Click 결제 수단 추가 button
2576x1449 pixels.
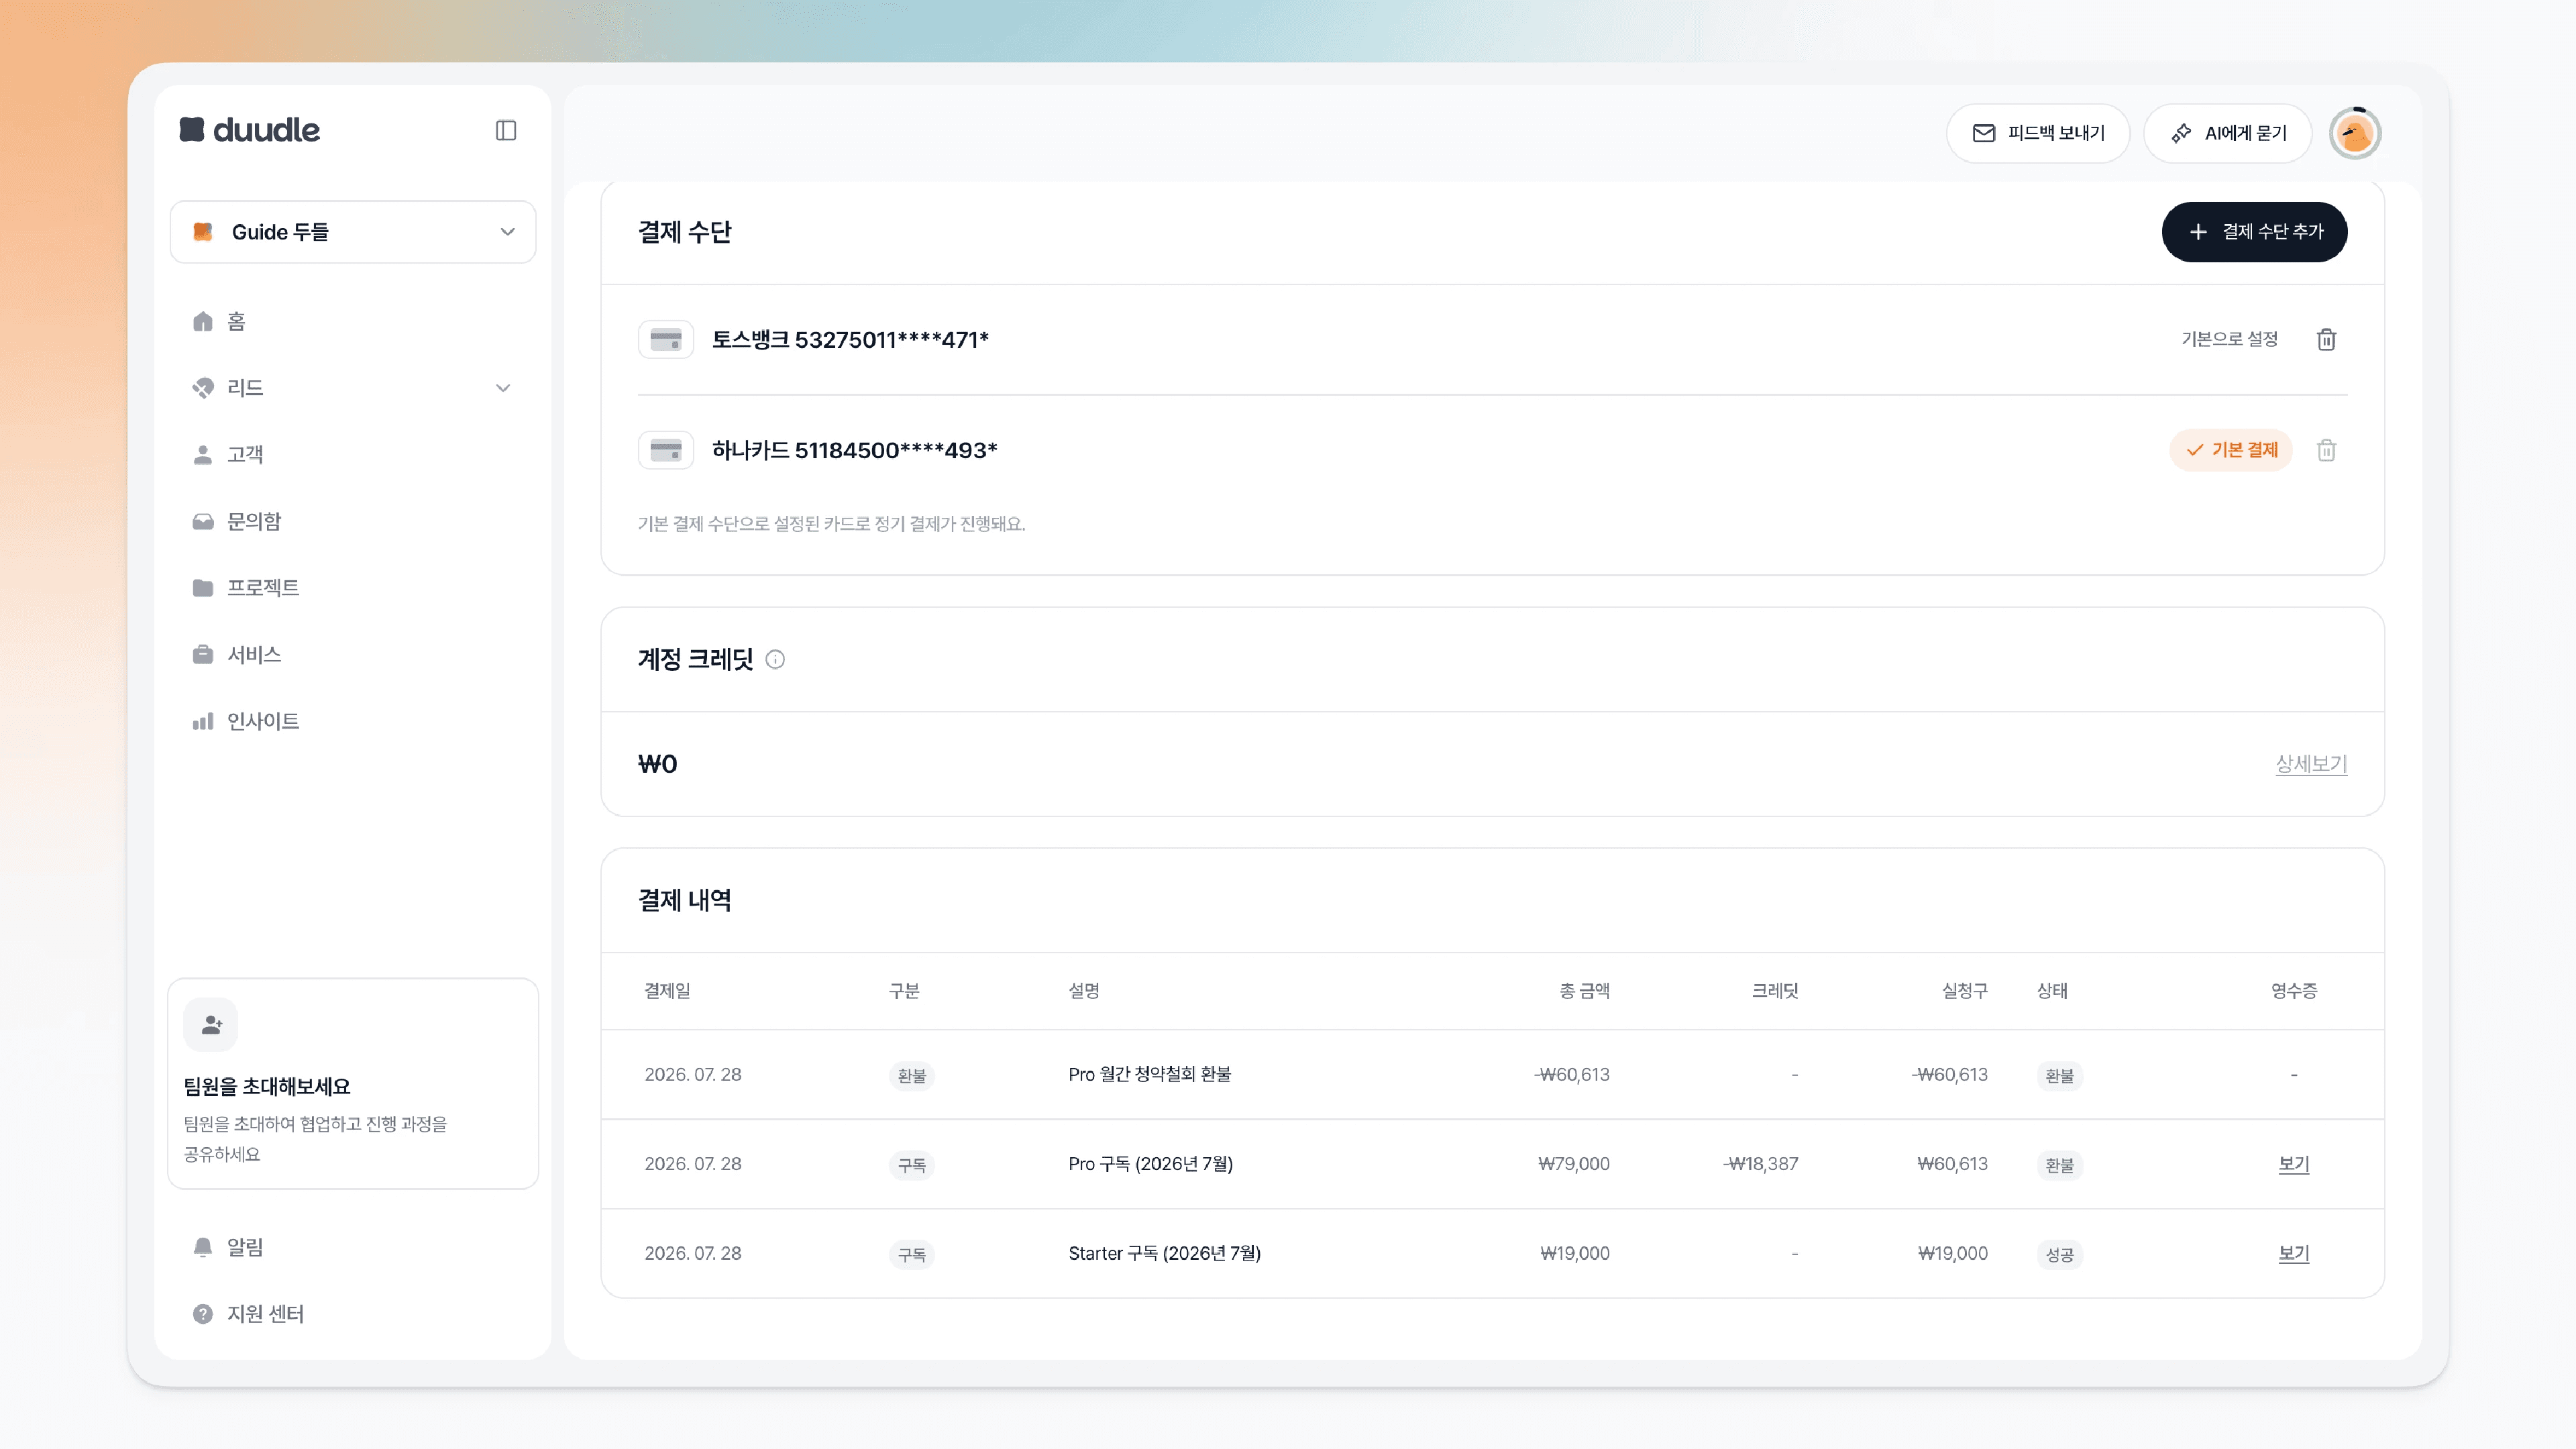coord(2254,232)
